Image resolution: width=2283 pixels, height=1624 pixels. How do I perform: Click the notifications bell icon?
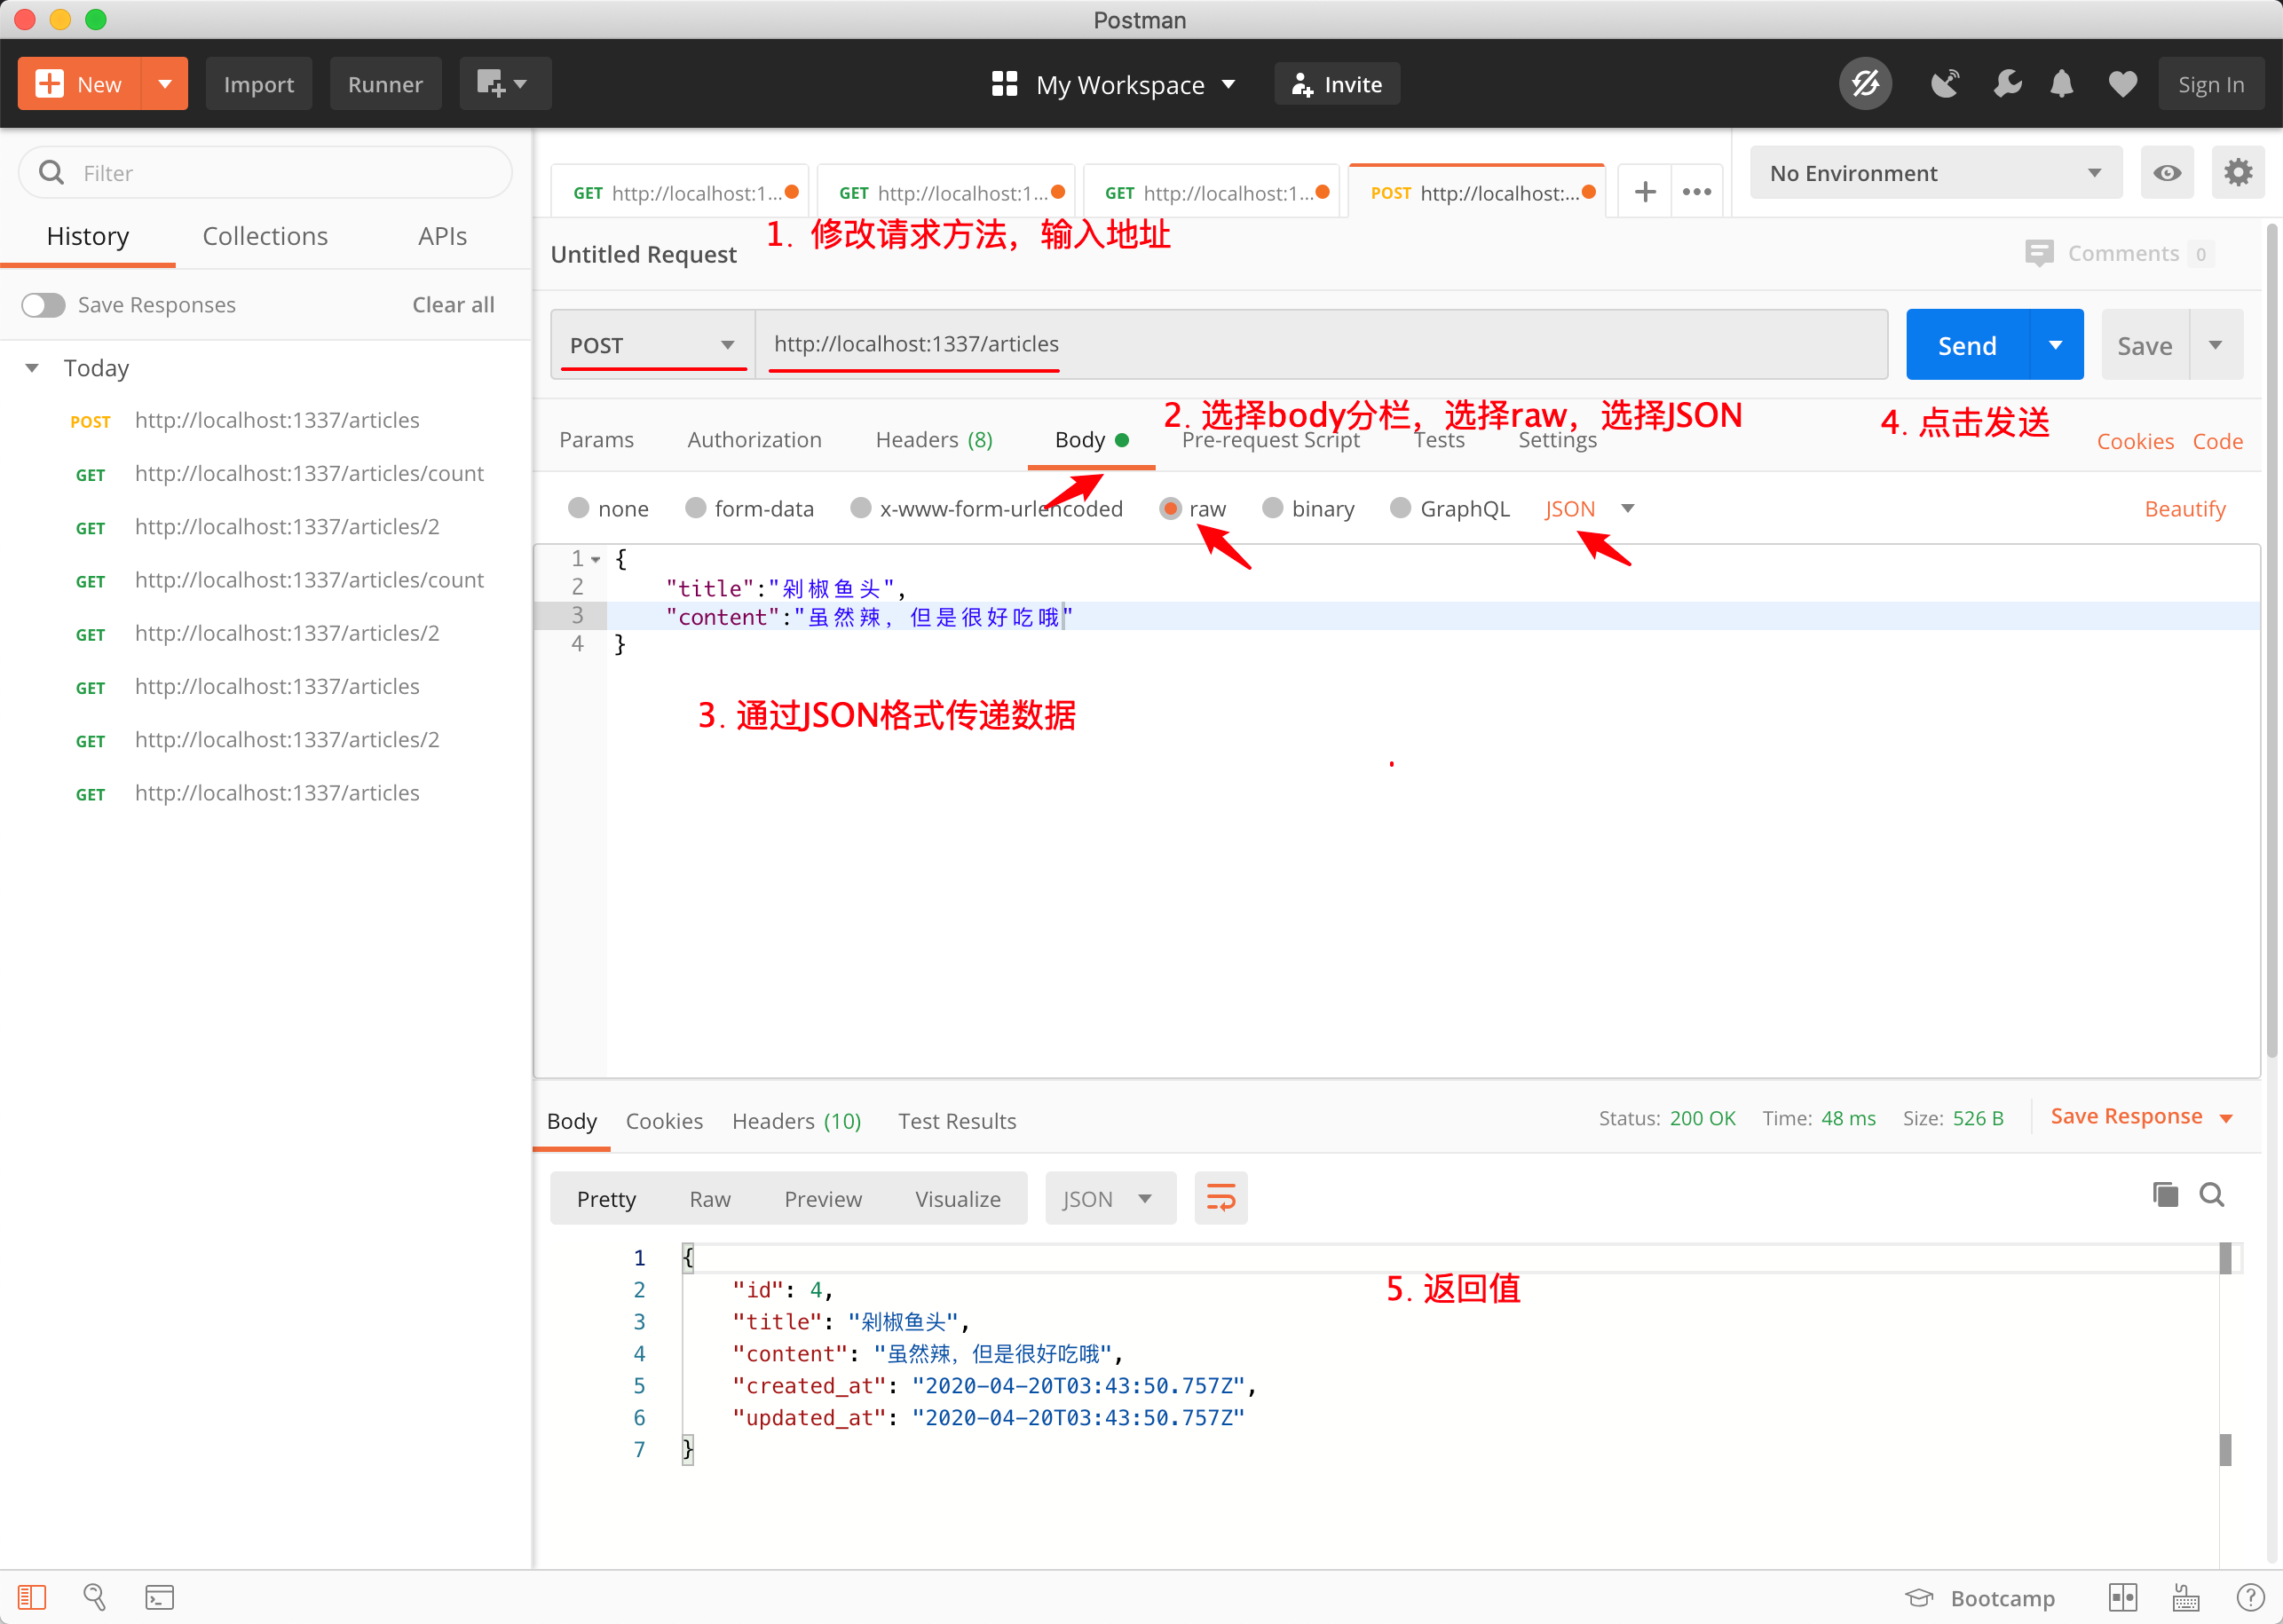[x=2061, y=85]
